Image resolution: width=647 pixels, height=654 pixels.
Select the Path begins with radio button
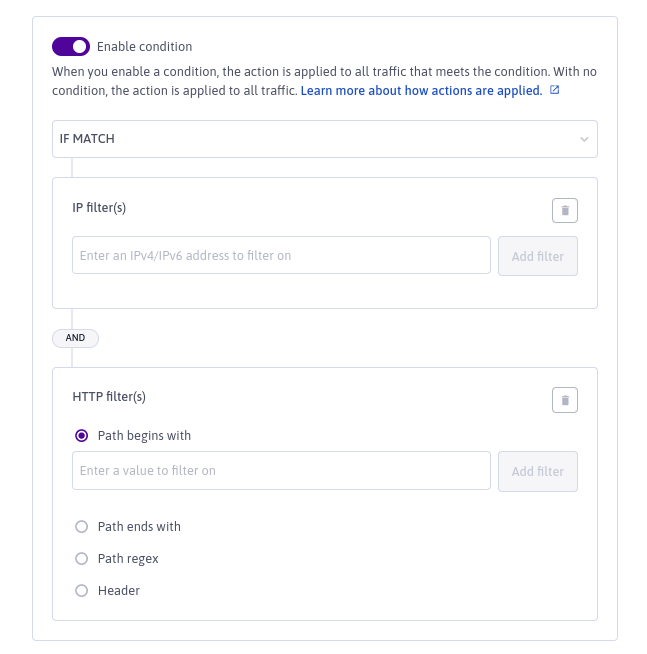(82, 436)
